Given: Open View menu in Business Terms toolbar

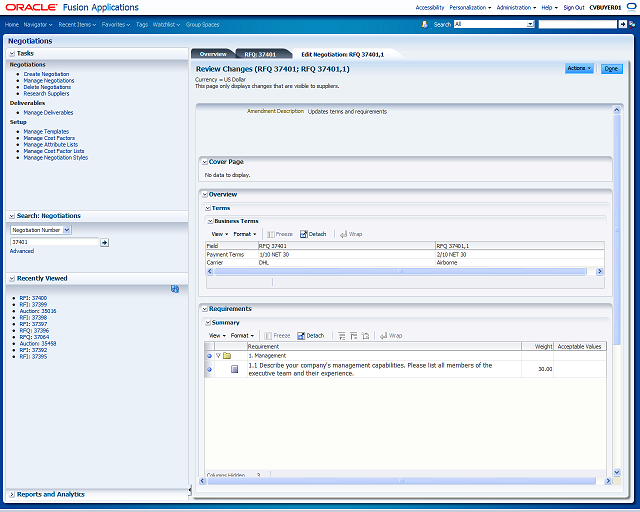Looking at the screenshot, I should click(220, 234).
